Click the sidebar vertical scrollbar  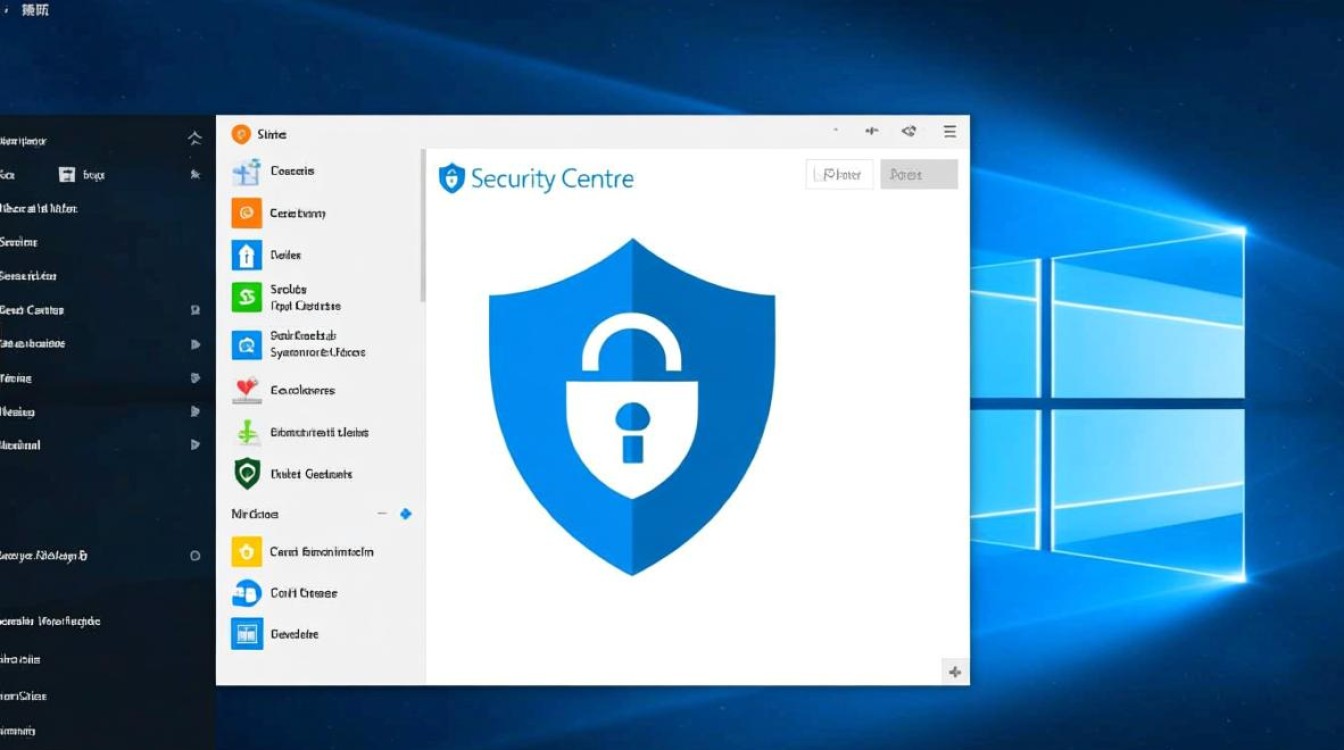pos(423,225)
